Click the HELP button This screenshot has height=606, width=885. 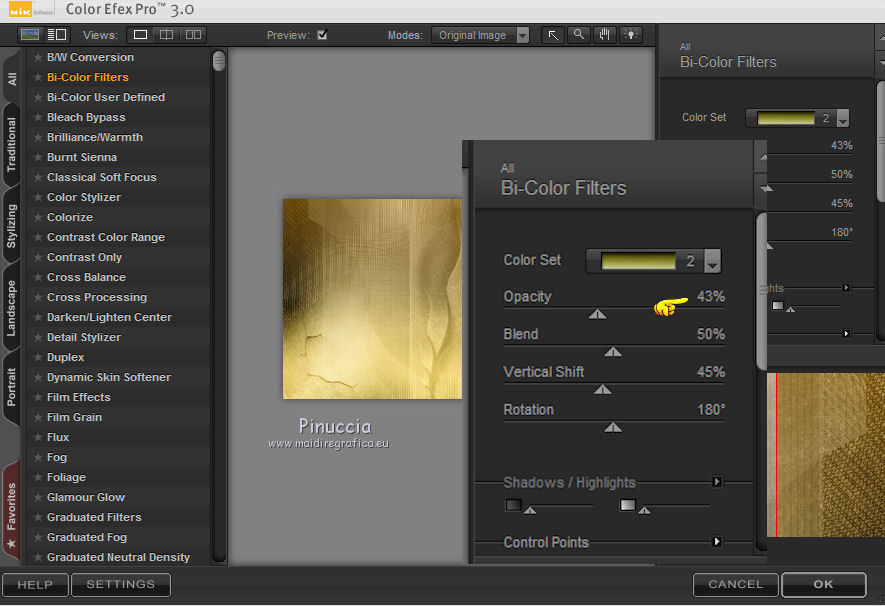click(35, 585)
